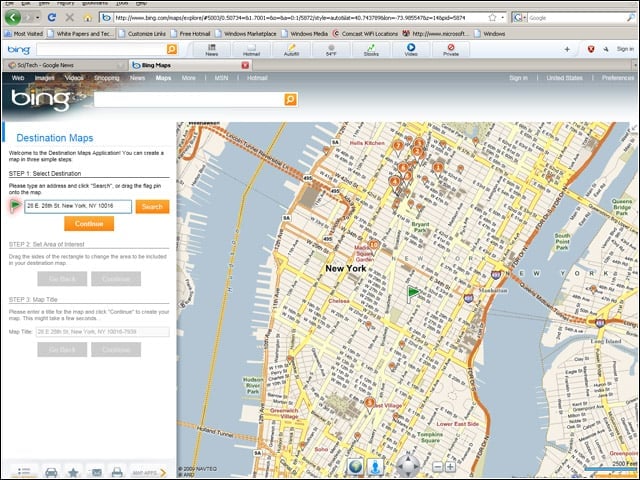Open driving directions car icon
This screenshot has height=480, width=640.
pyautogui.click(x=51, y=472)
